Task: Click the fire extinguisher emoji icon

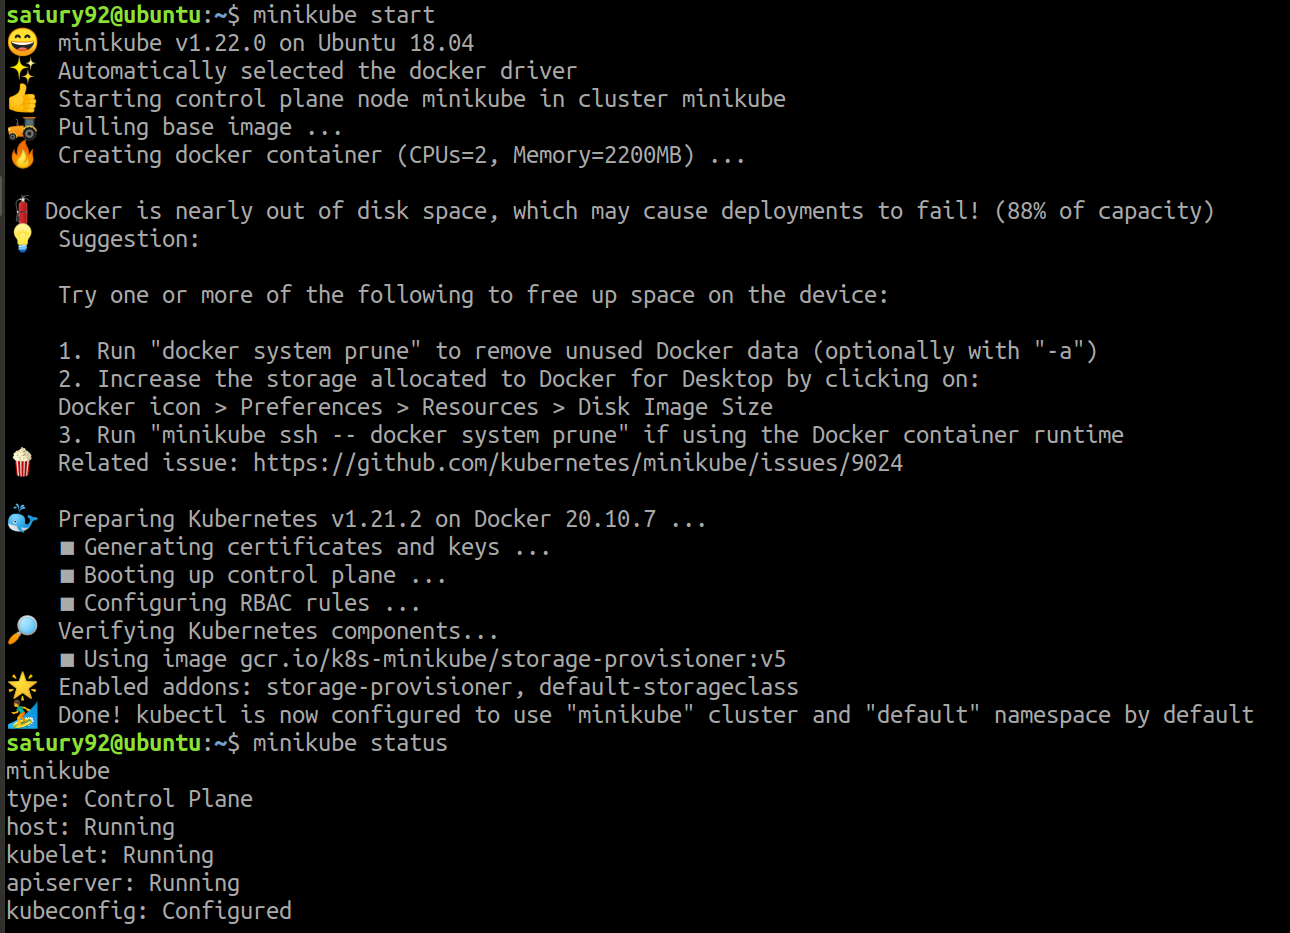Action: pos(22,211)
